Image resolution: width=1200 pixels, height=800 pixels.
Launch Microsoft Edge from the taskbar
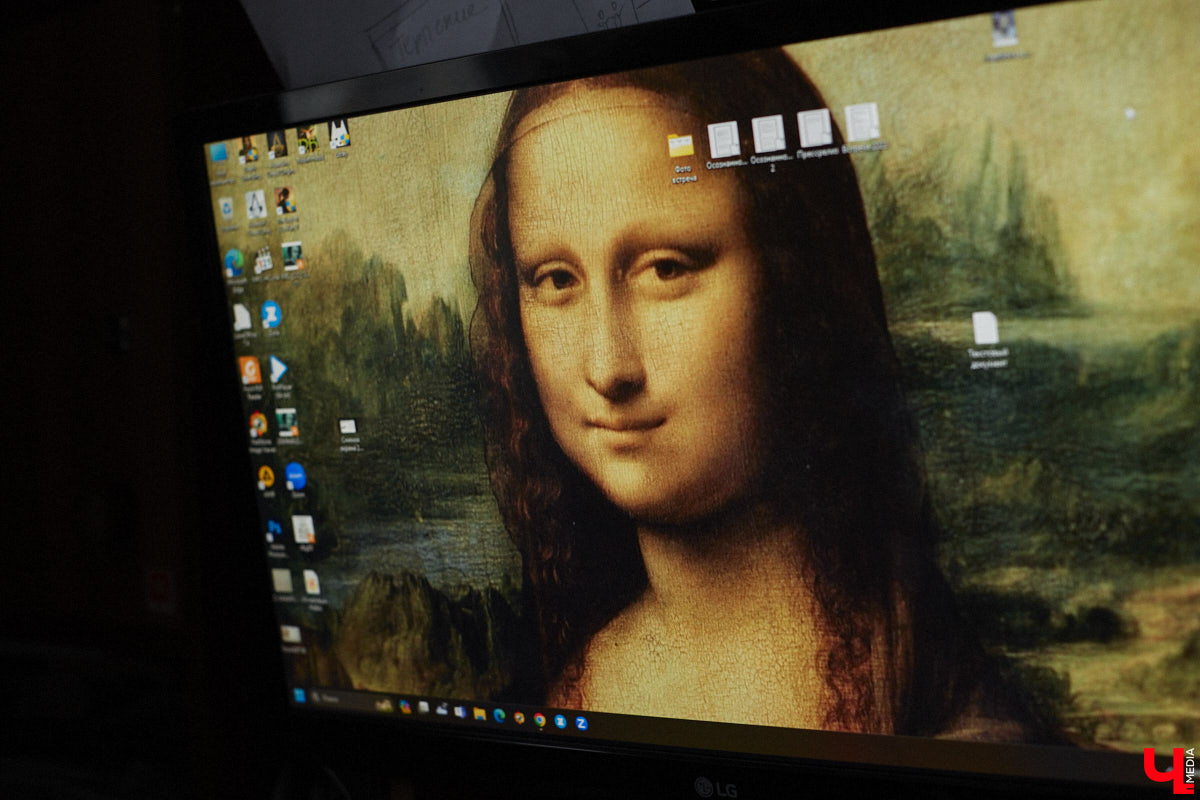pos(499,715)
